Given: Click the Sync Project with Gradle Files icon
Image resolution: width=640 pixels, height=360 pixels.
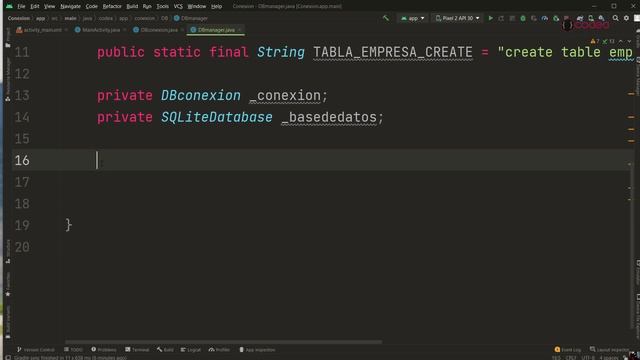Looking at the screenshot, I should 580,18.
